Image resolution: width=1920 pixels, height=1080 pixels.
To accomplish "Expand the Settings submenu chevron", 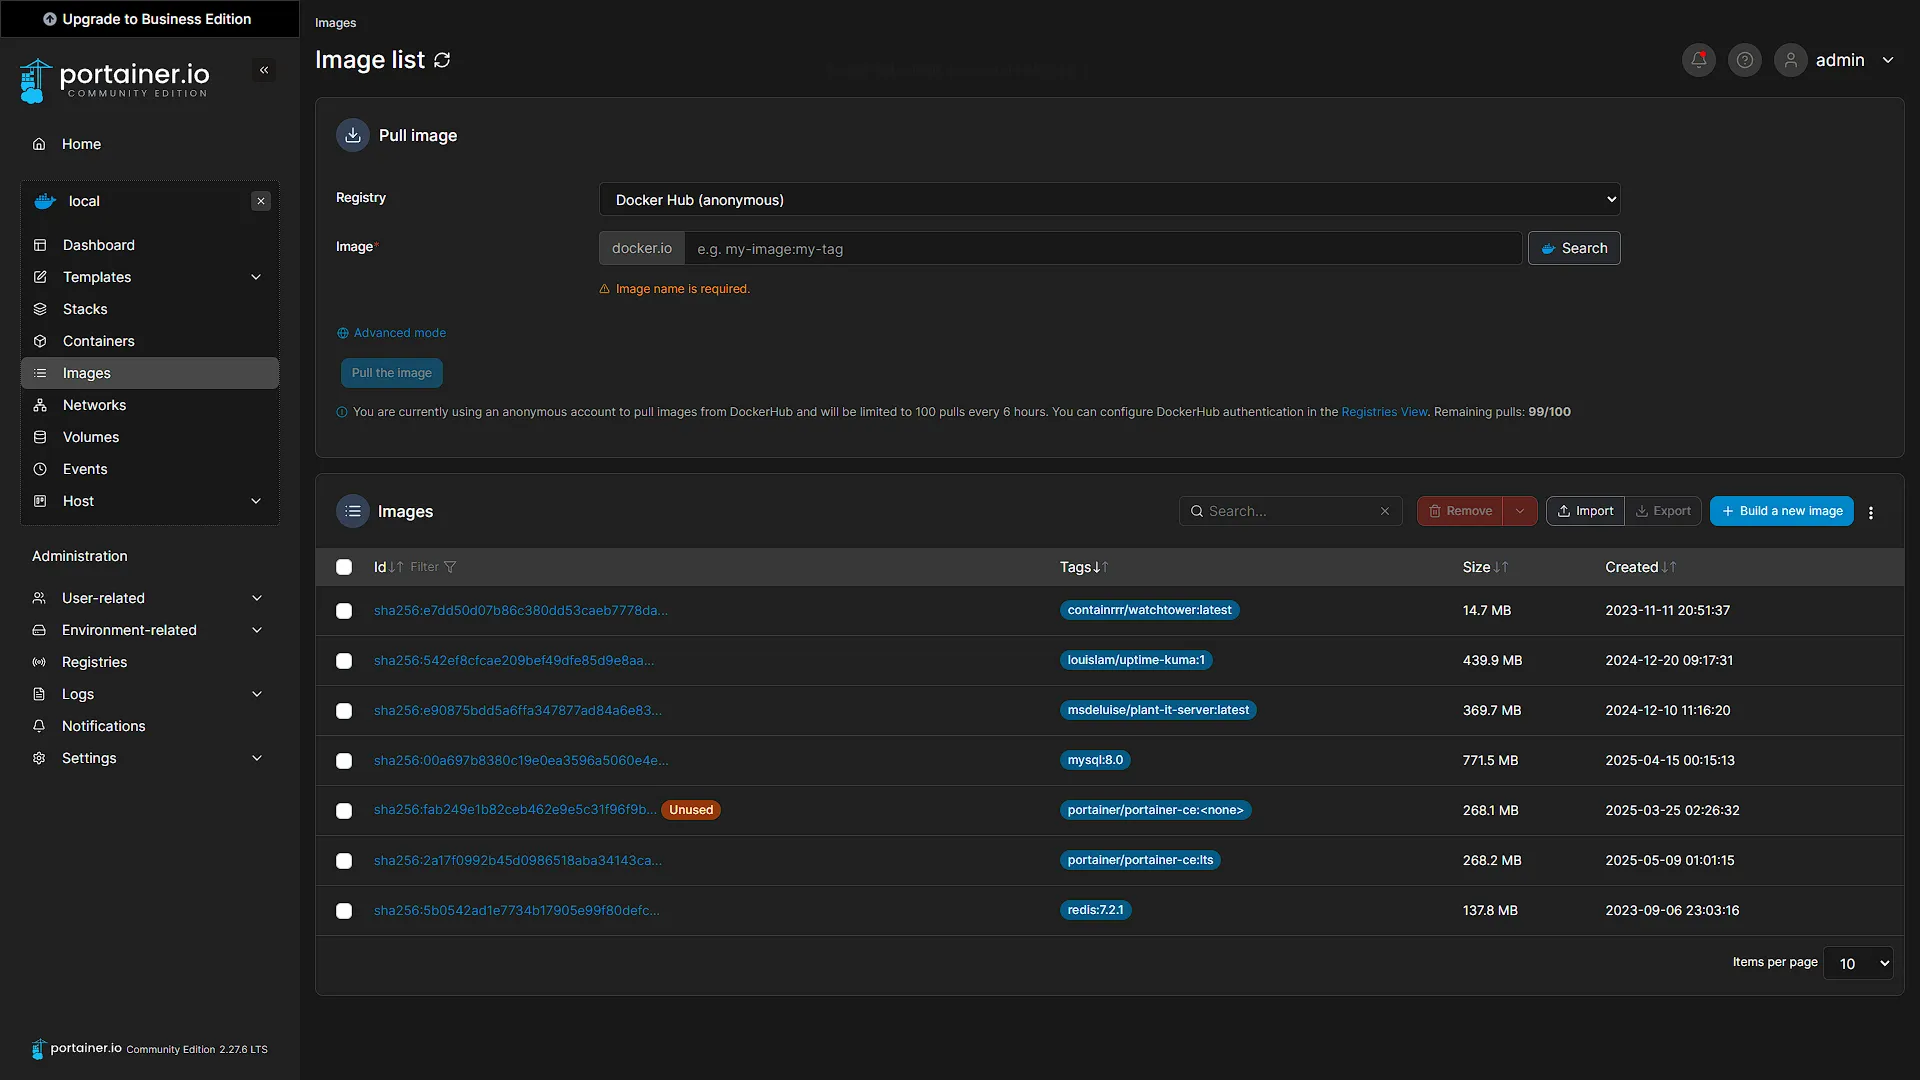I will coord(257,758).
